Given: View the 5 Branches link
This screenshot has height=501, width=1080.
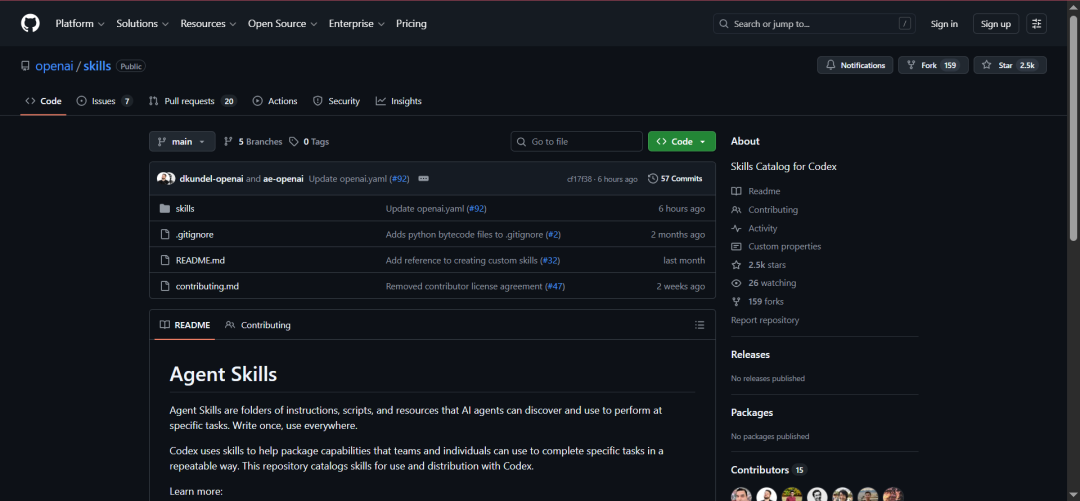Looking at the screenshot, I should click(253, 141).
